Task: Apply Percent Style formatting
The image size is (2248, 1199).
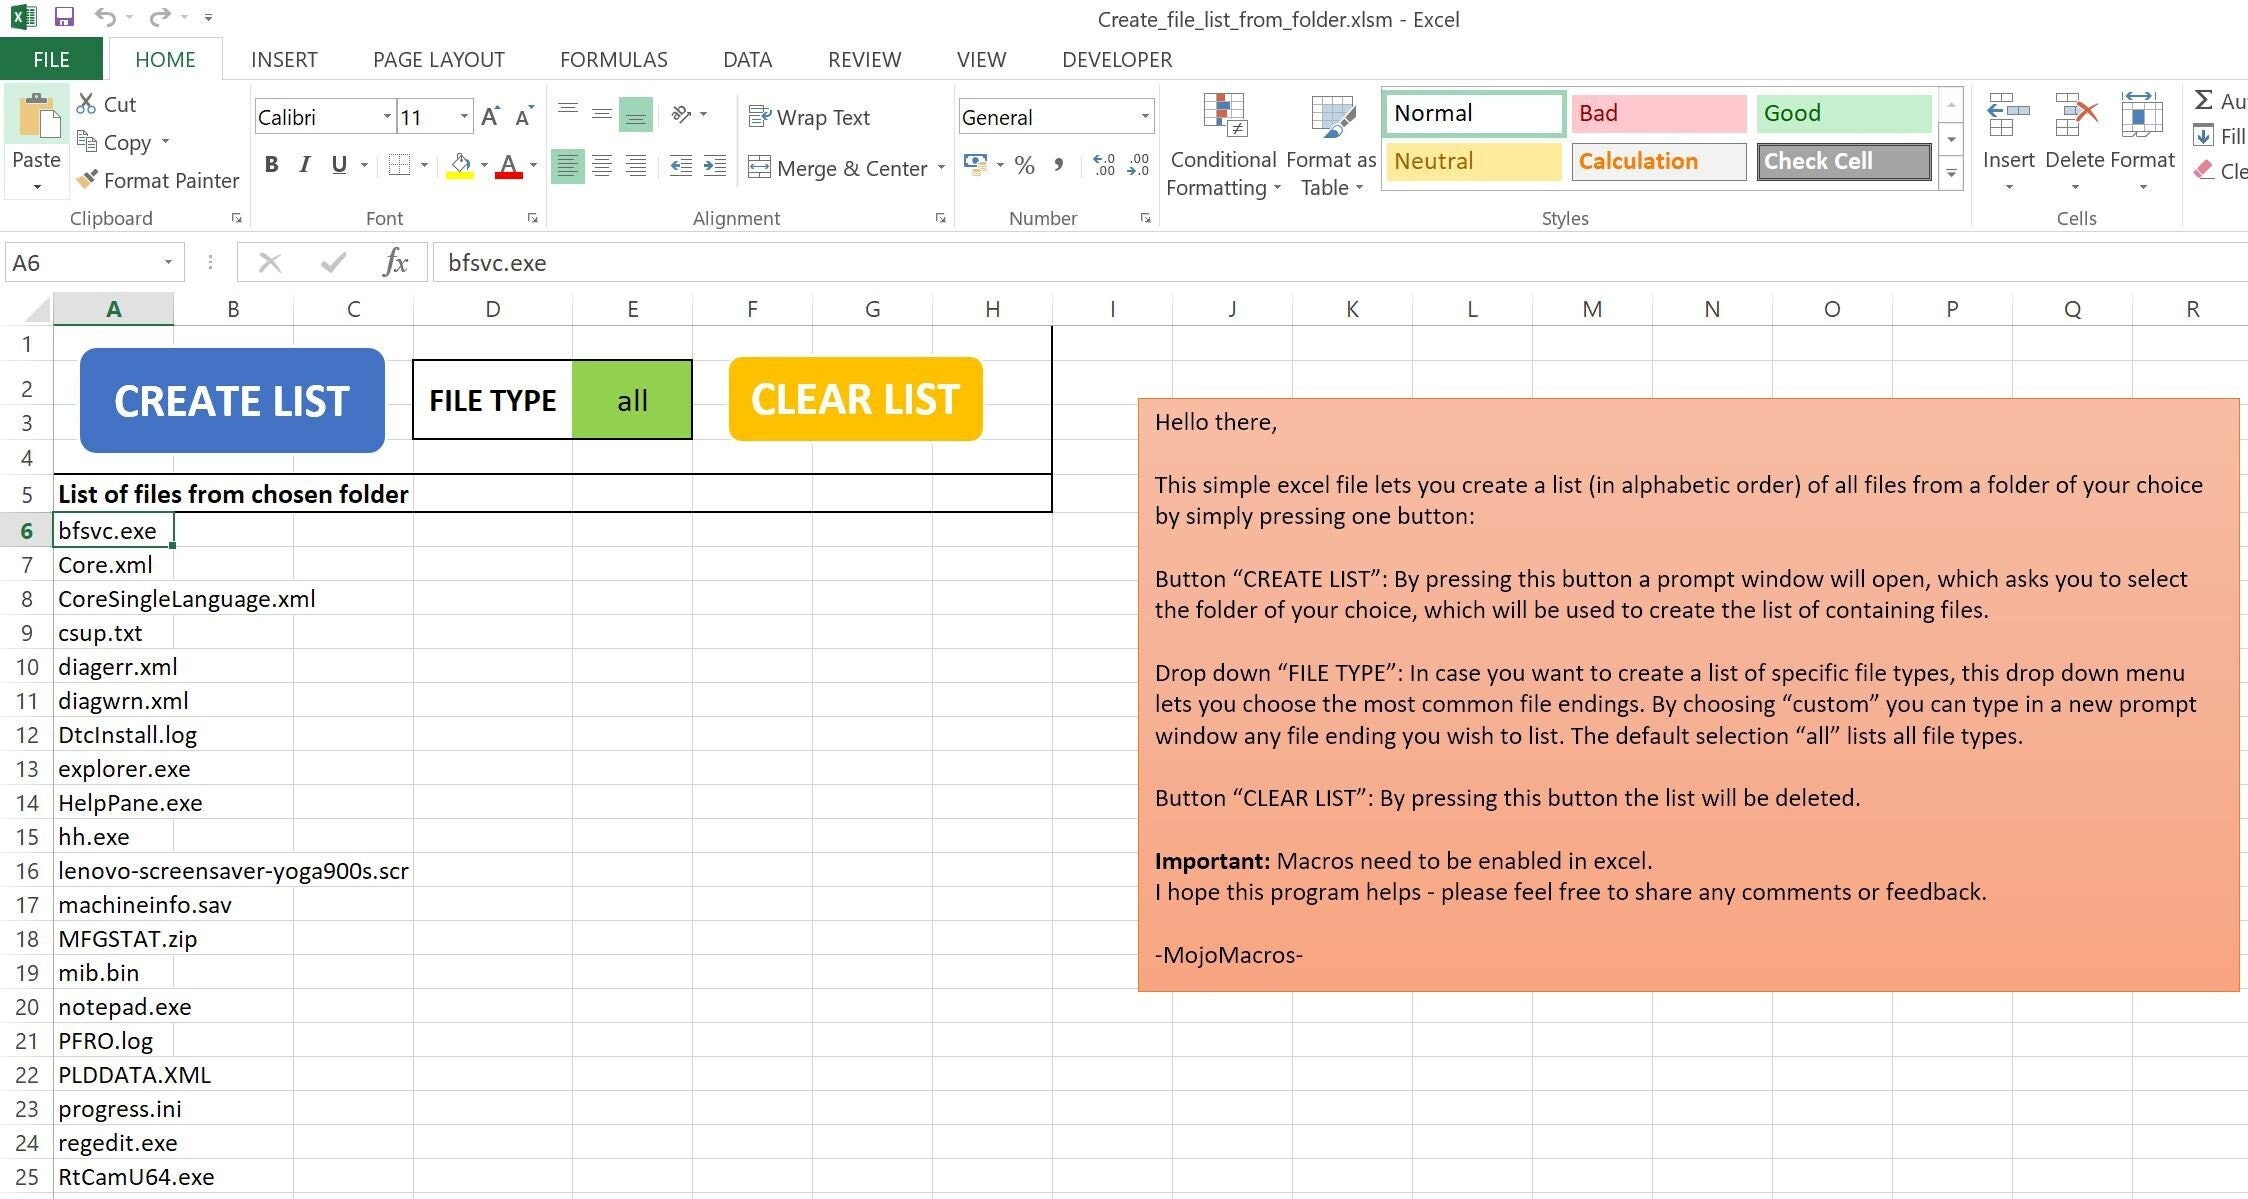Action: coord(1024,166)
